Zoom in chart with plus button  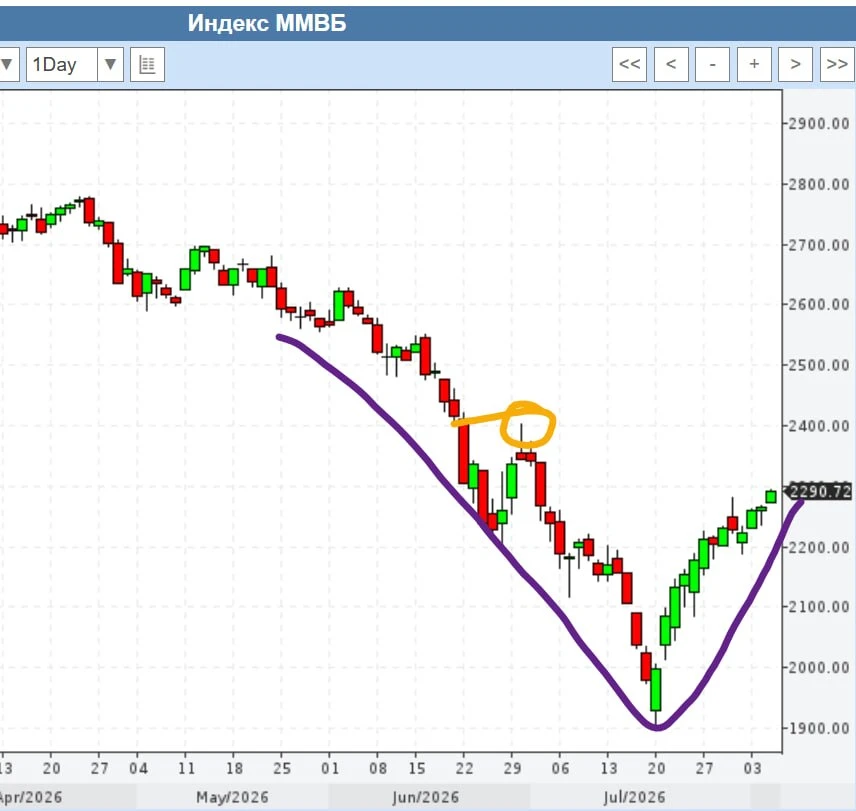pyautogui.click(x=754, y=64)
